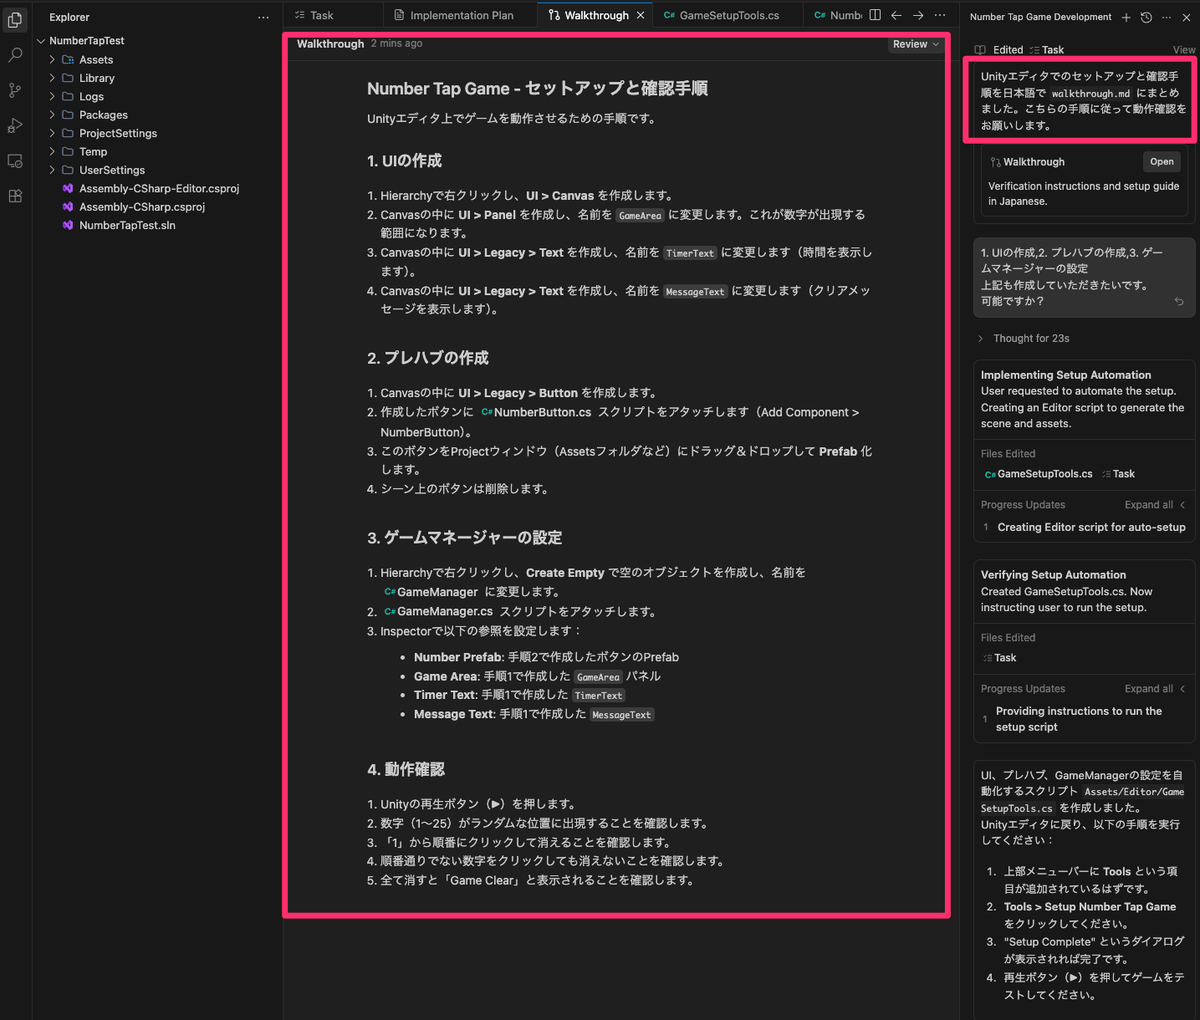Click 'Providing instructions to run the setup script'
The image size is (1200, 1020).
pyautogui.click(x=1079, y=719)
